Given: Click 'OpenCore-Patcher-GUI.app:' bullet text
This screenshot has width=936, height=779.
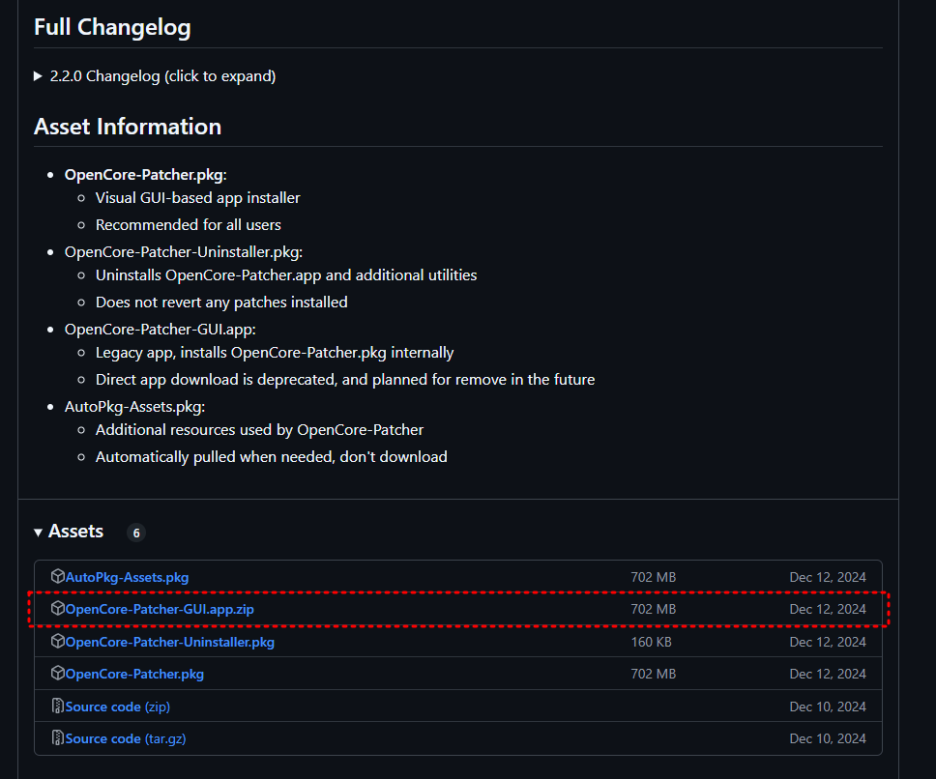Looking at the screenshot, I should 160,330.
